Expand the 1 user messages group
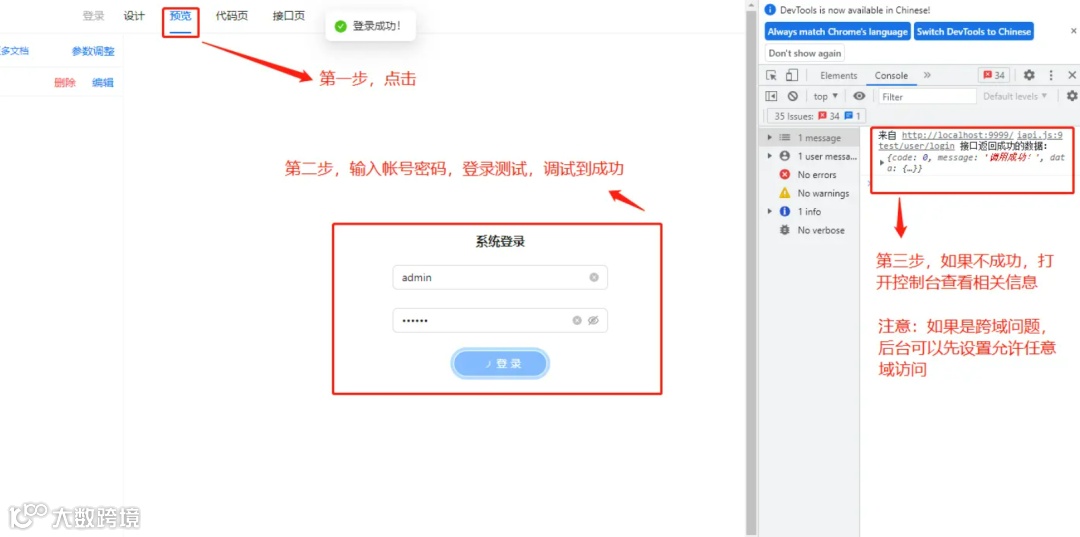This screenshot has height=537, width=1080. pyautogui.click(x=770, y=156)
